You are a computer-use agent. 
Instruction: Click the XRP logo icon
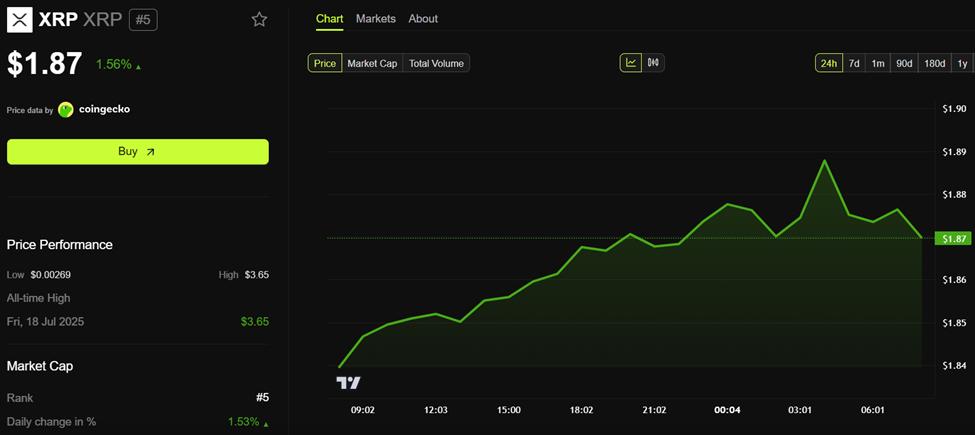tap(19, 20)
